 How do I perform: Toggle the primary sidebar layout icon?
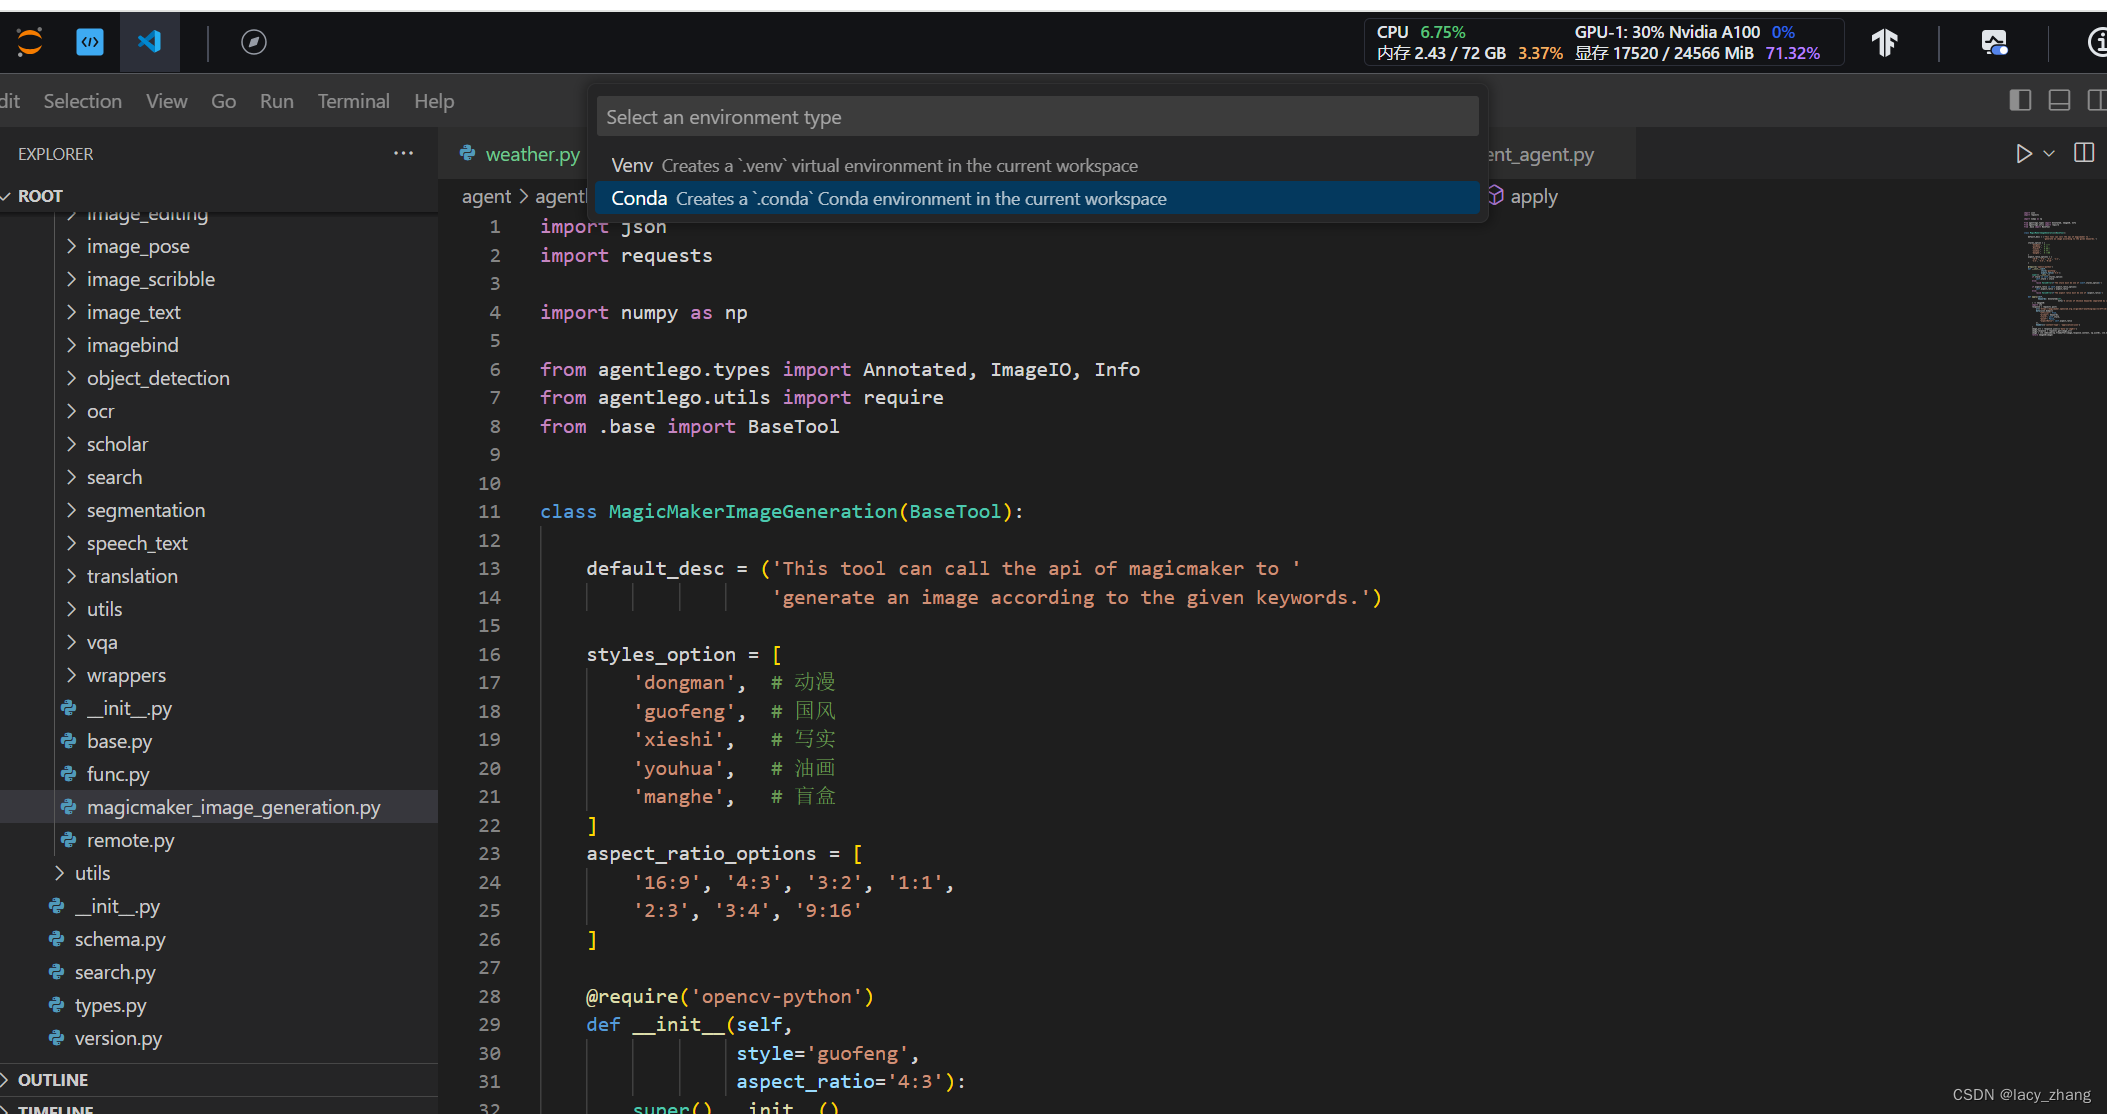[x=2020, y=100]
